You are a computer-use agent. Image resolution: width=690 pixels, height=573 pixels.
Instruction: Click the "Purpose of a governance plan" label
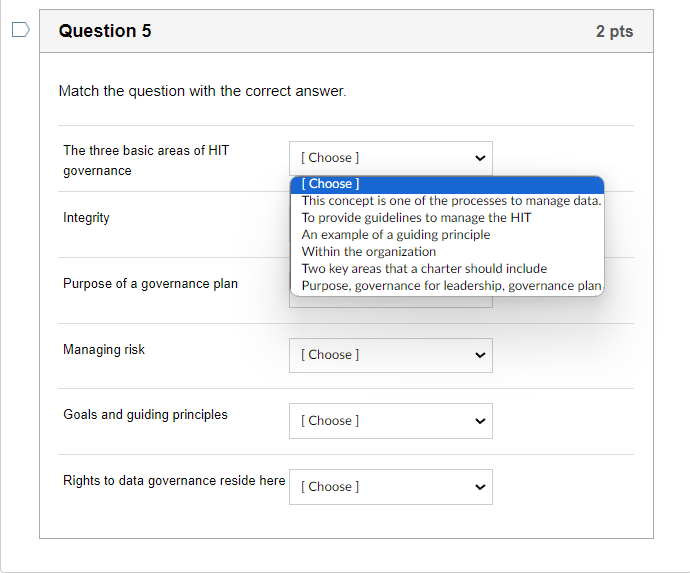[x=151, y=284]
